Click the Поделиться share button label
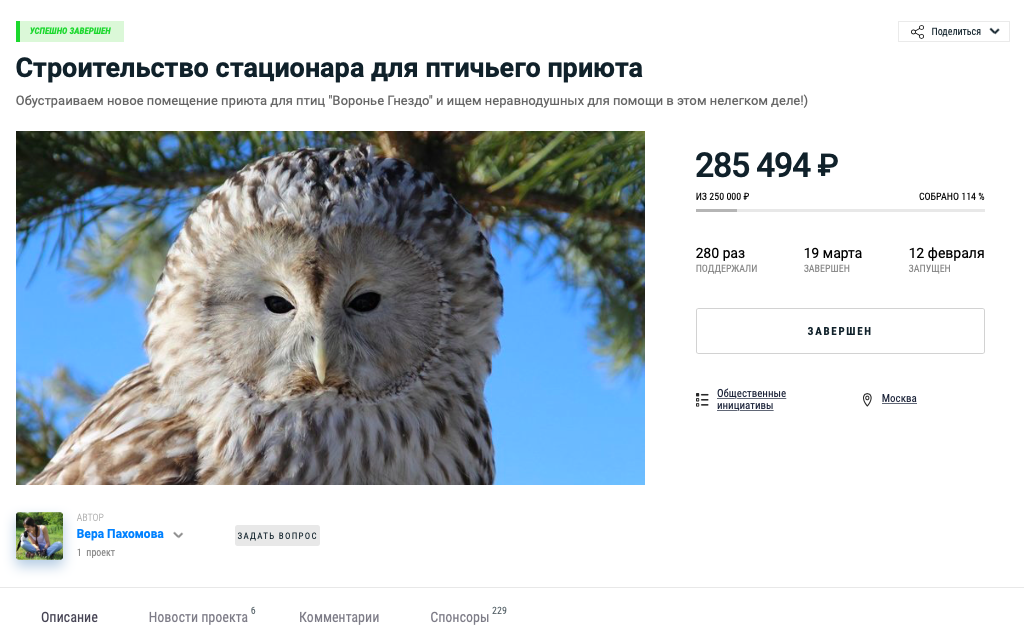 956,31
